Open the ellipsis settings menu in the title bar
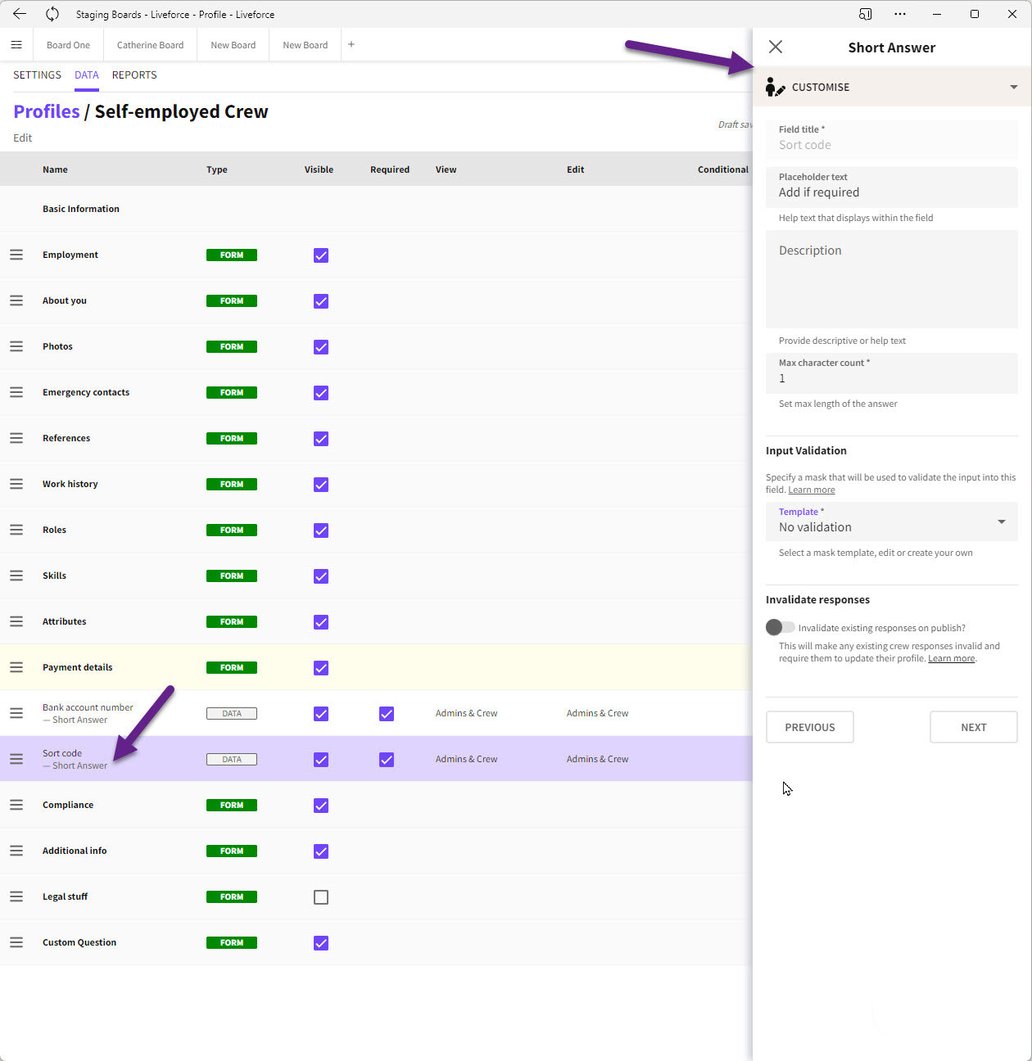The width and height of the screenshot is (1032, 1061). (899, 13)
